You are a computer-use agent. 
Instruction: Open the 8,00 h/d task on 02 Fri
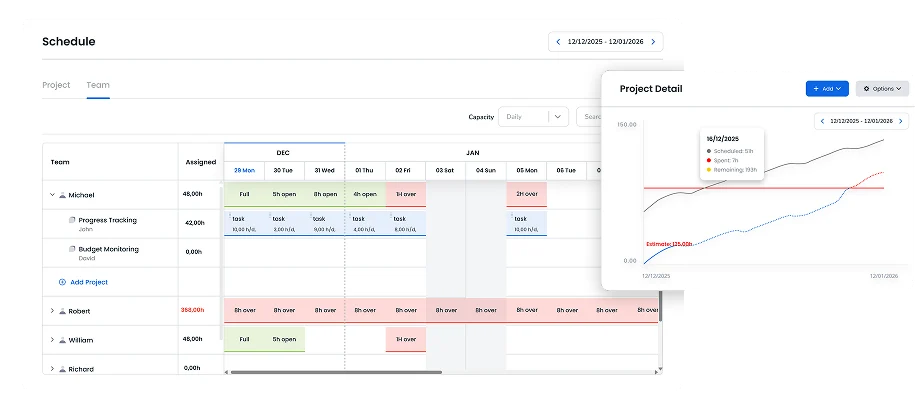point(406,223)
